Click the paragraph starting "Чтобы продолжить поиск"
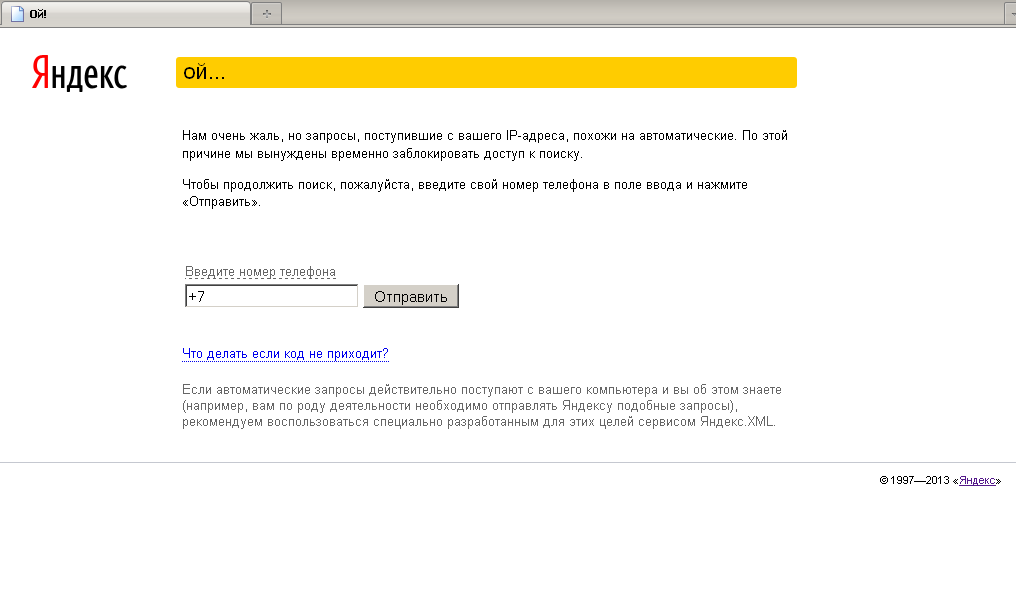Viewport: 1016px width, 592px height. tap(465, 193)
